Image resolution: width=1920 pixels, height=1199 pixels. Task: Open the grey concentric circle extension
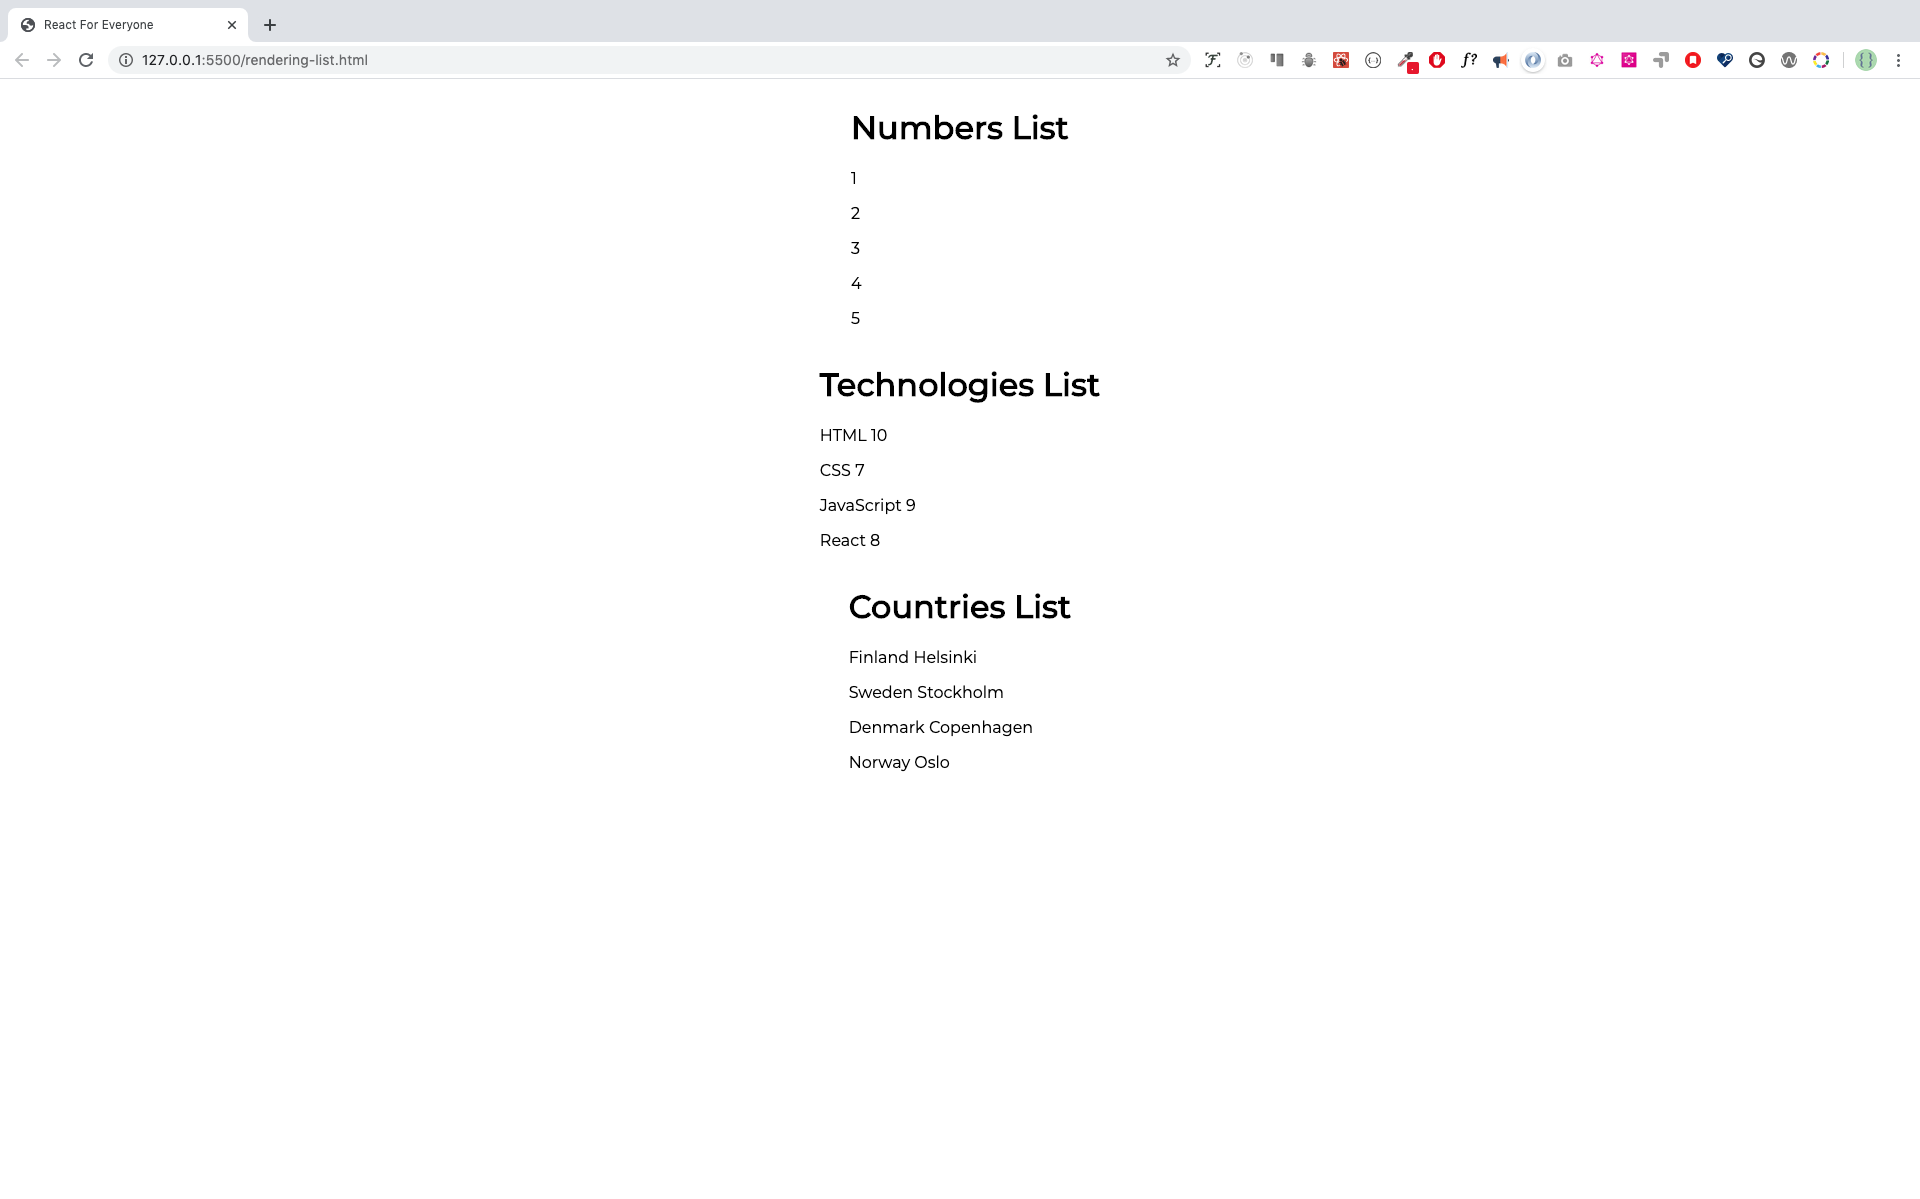pos(1245,60)
